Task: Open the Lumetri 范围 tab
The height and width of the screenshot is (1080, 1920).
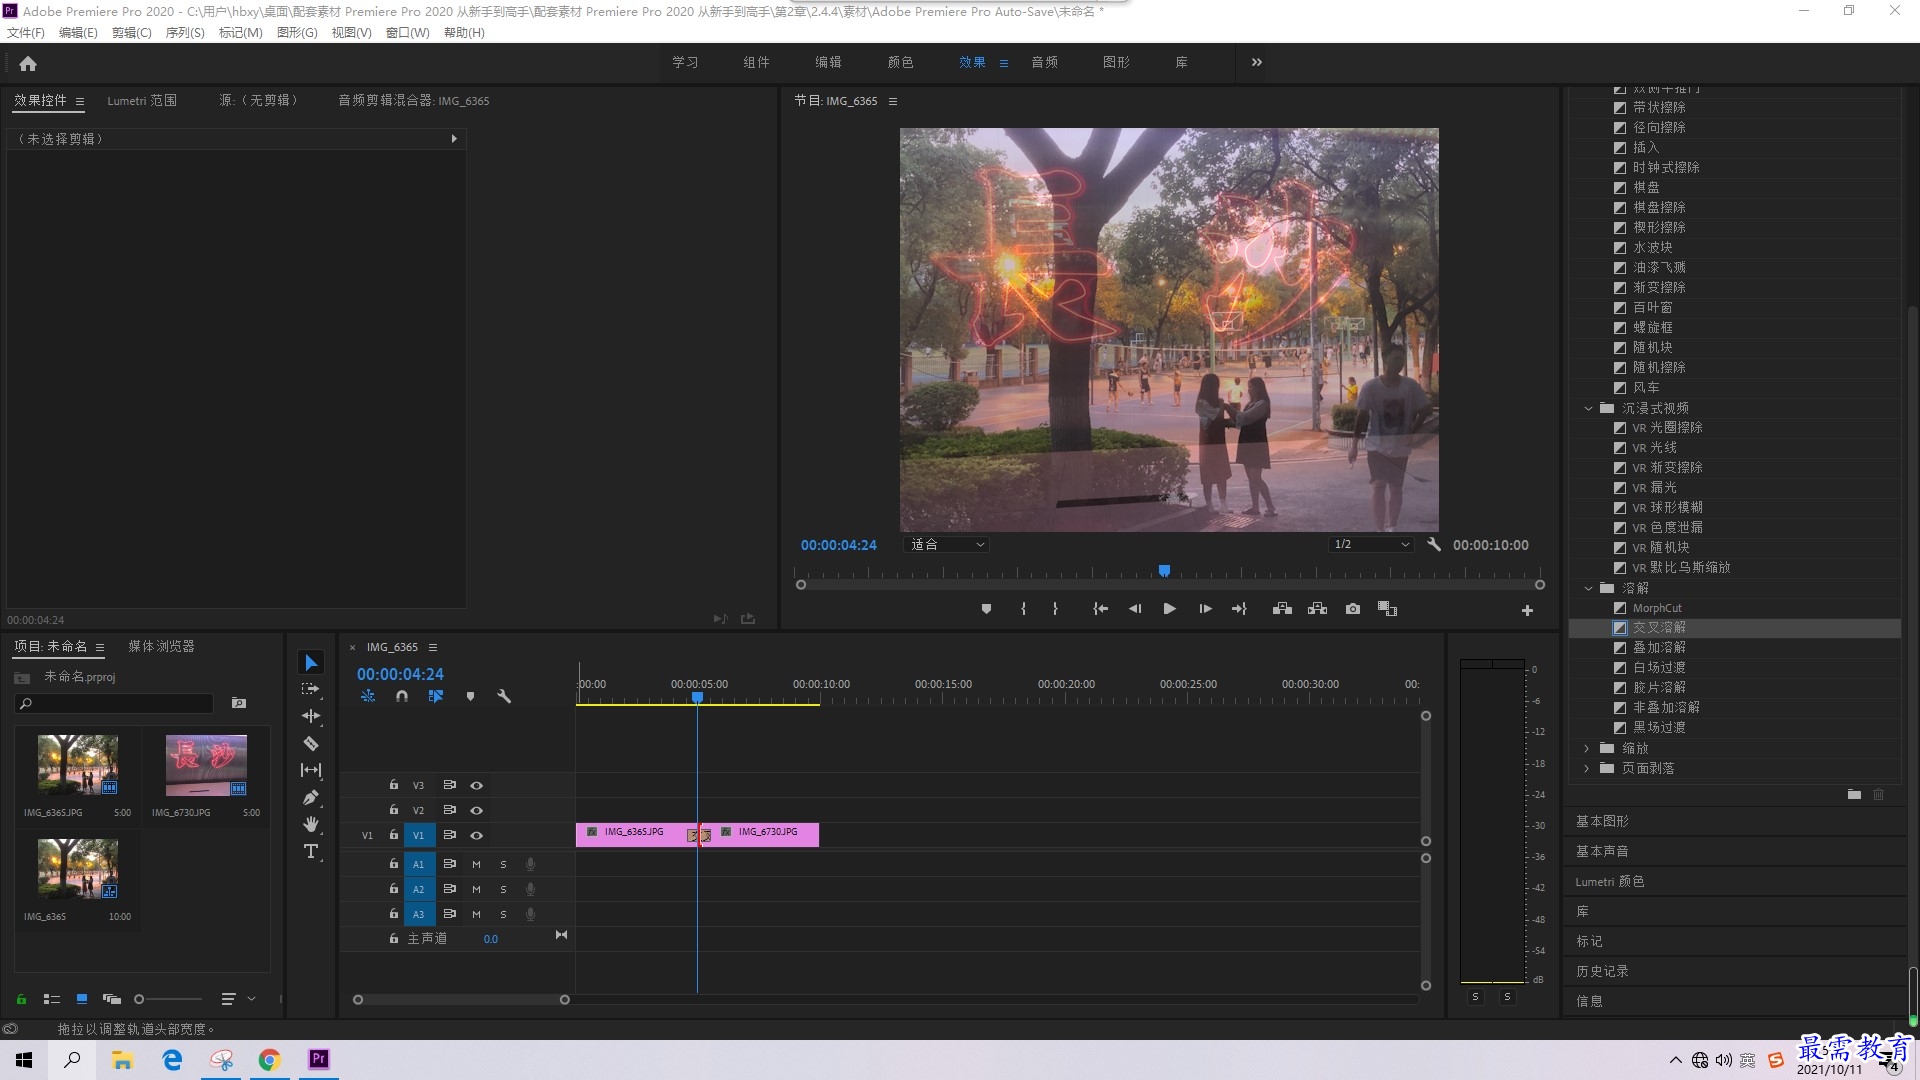Action: [142, 101]
